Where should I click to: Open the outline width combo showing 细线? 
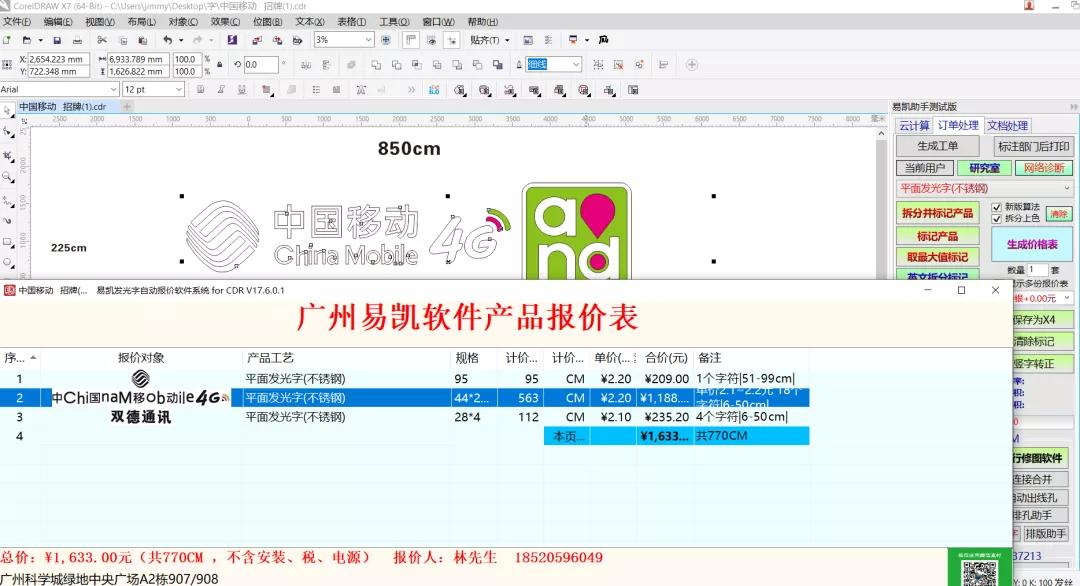pos(575,64)
